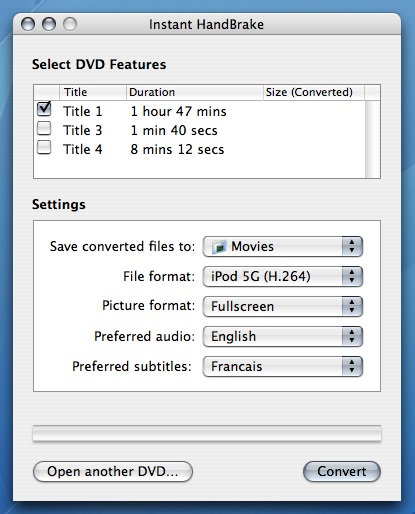Click the 'Title 4' row label
This screenshot has height=514, width=415.
[83, 149]
